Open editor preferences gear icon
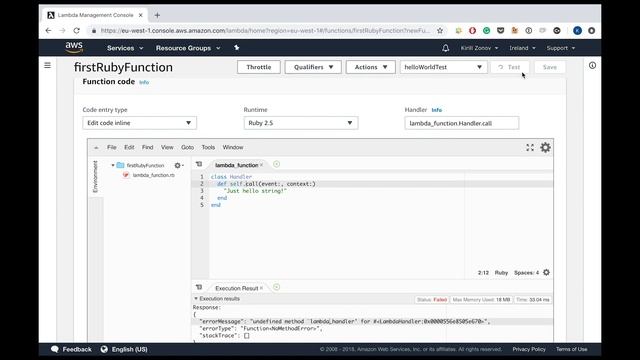 point(545,147)
